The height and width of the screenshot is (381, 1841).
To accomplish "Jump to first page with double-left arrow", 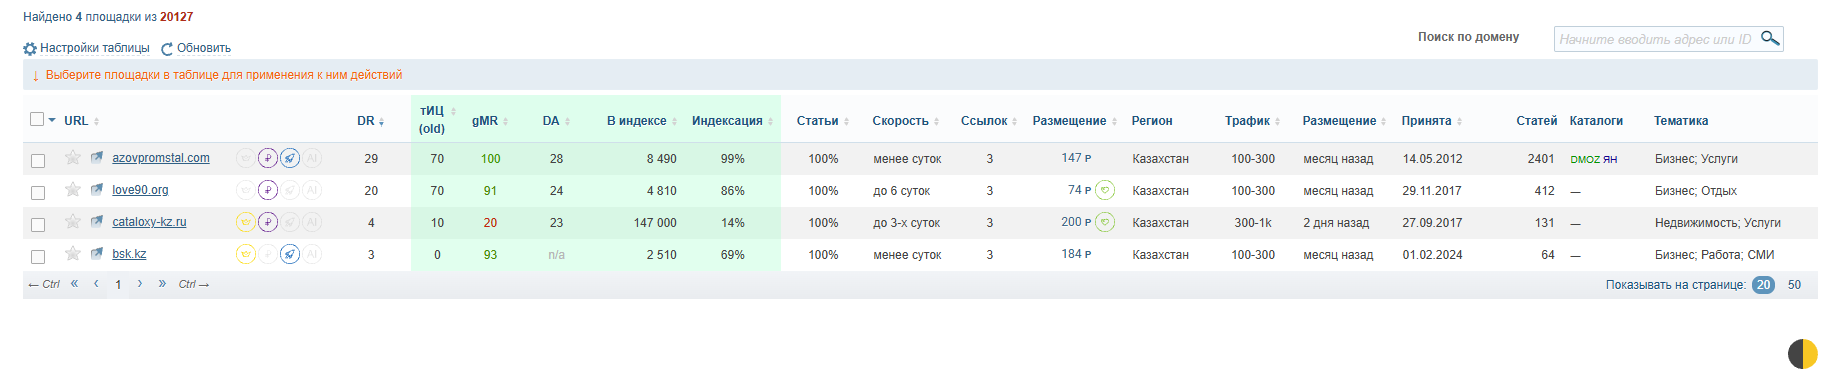I will 74,284.
